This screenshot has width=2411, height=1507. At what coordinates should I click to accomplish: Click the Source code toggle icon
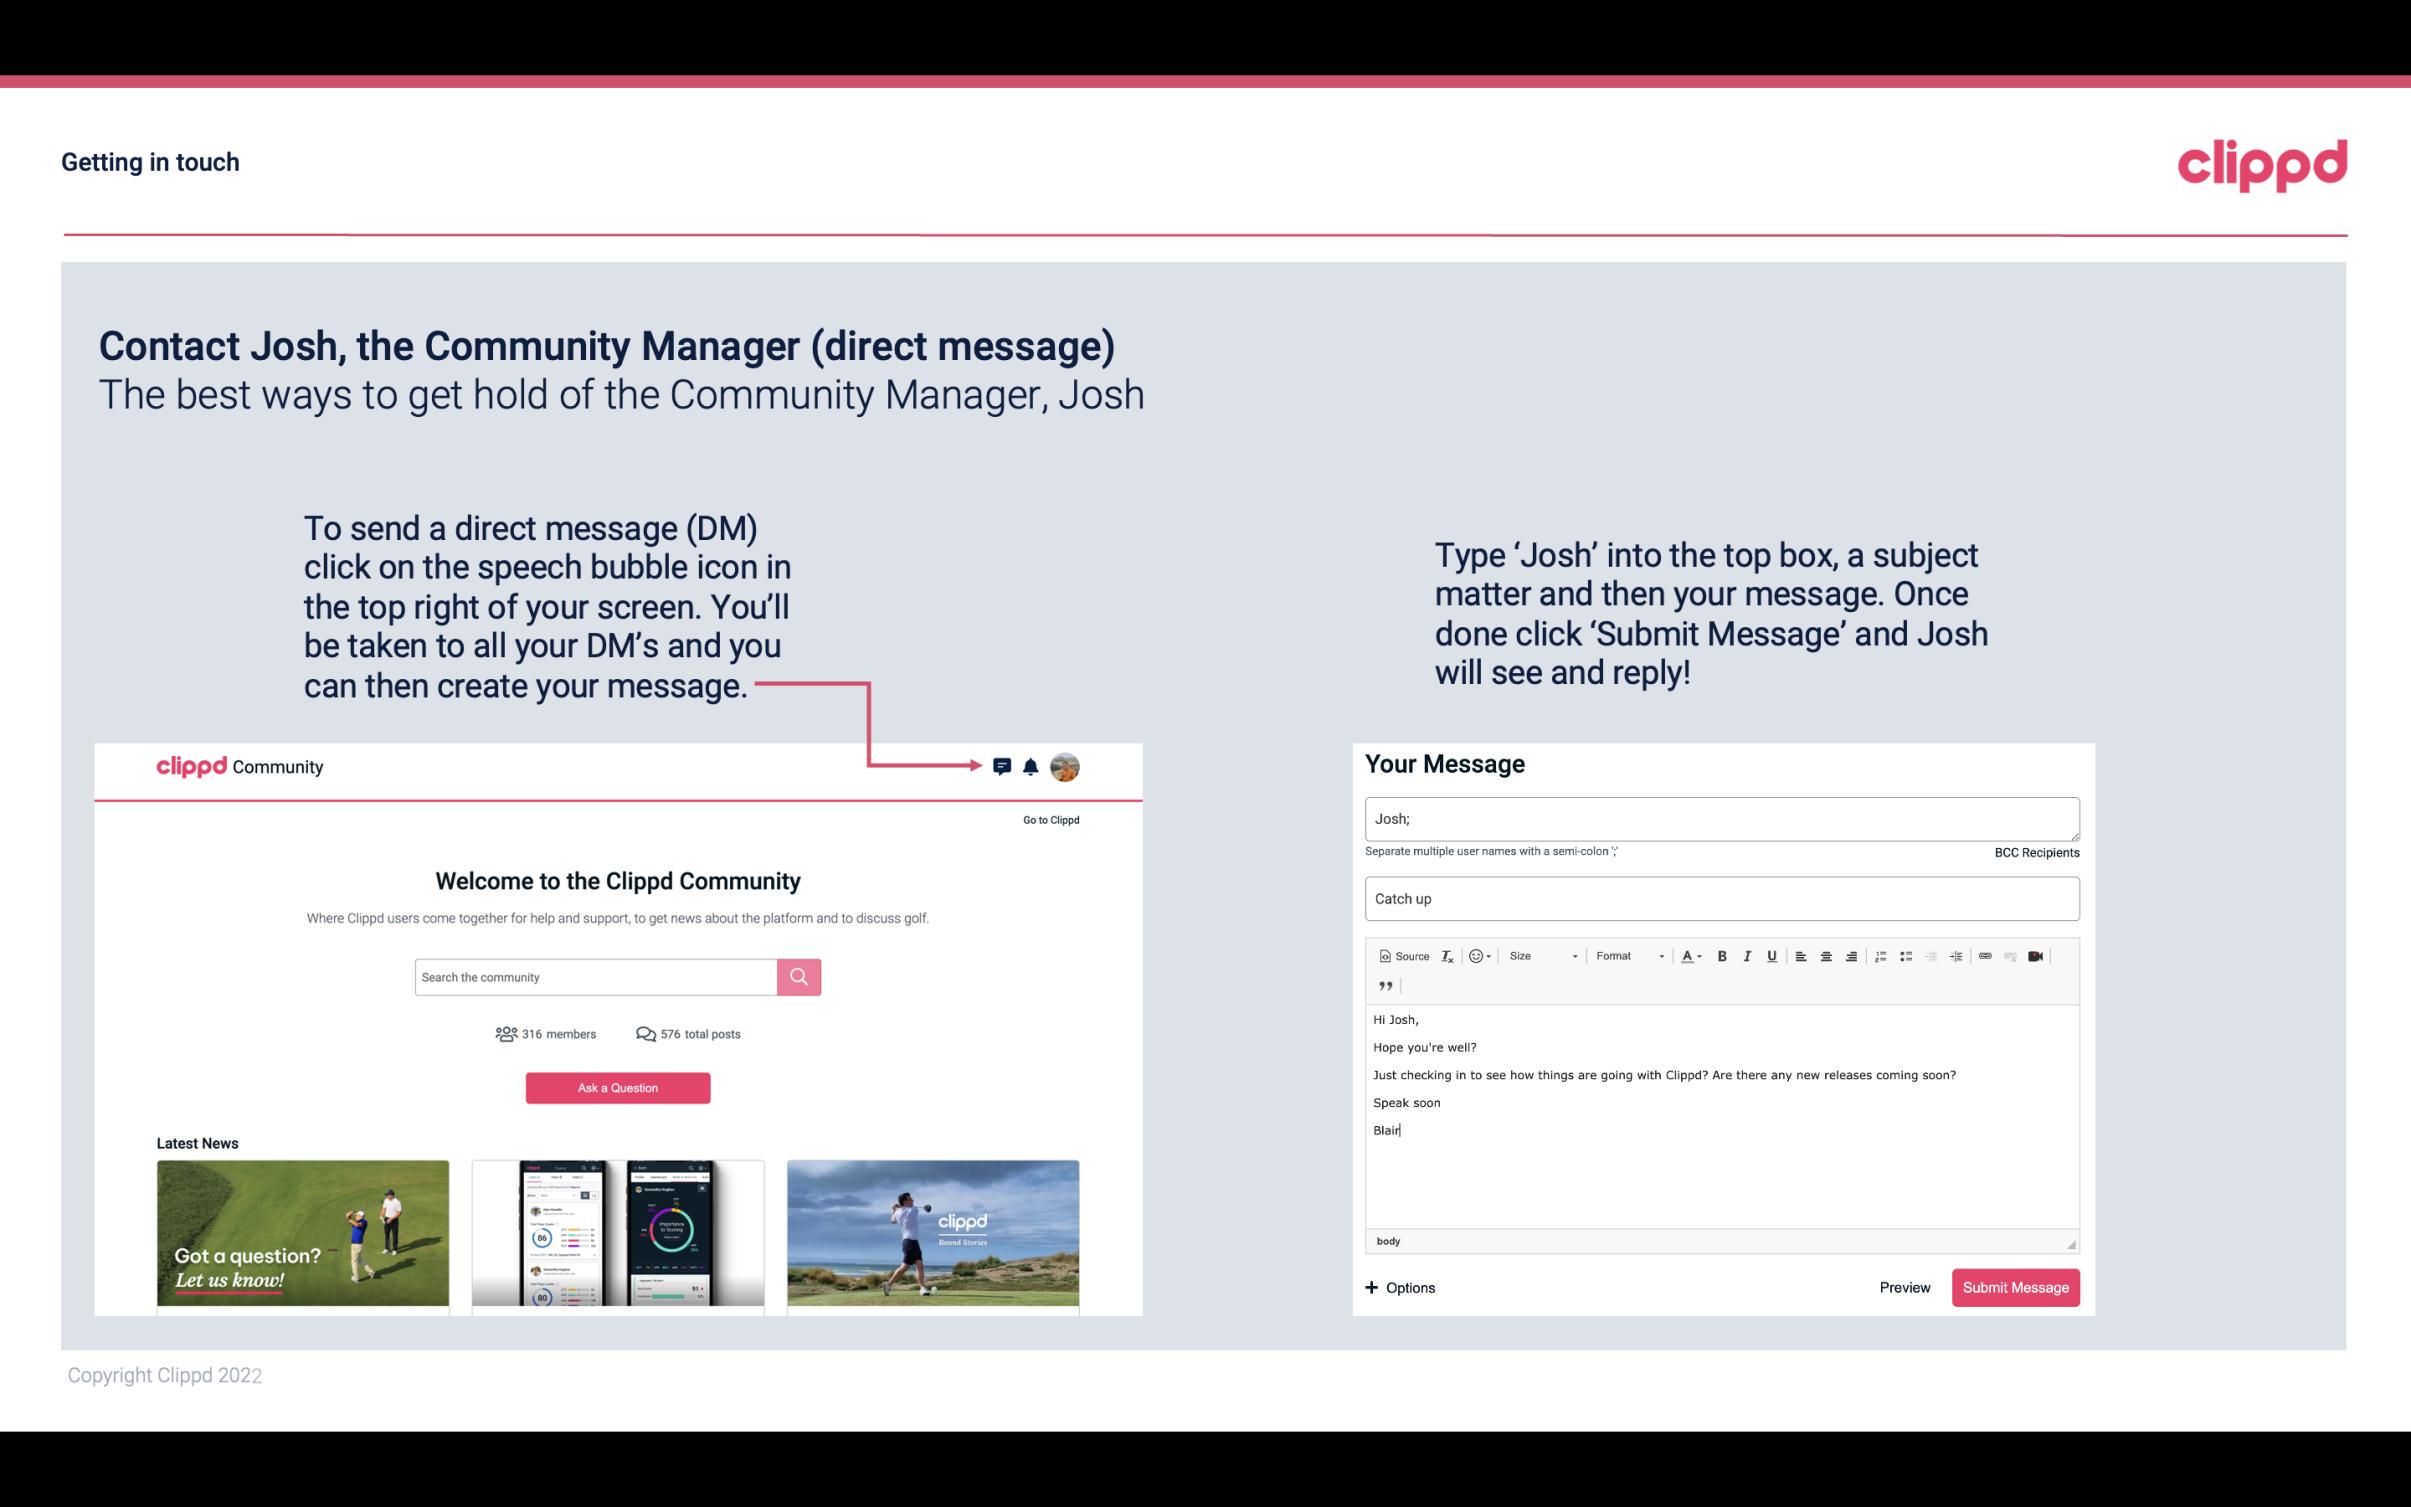[x=1399, y=955]
